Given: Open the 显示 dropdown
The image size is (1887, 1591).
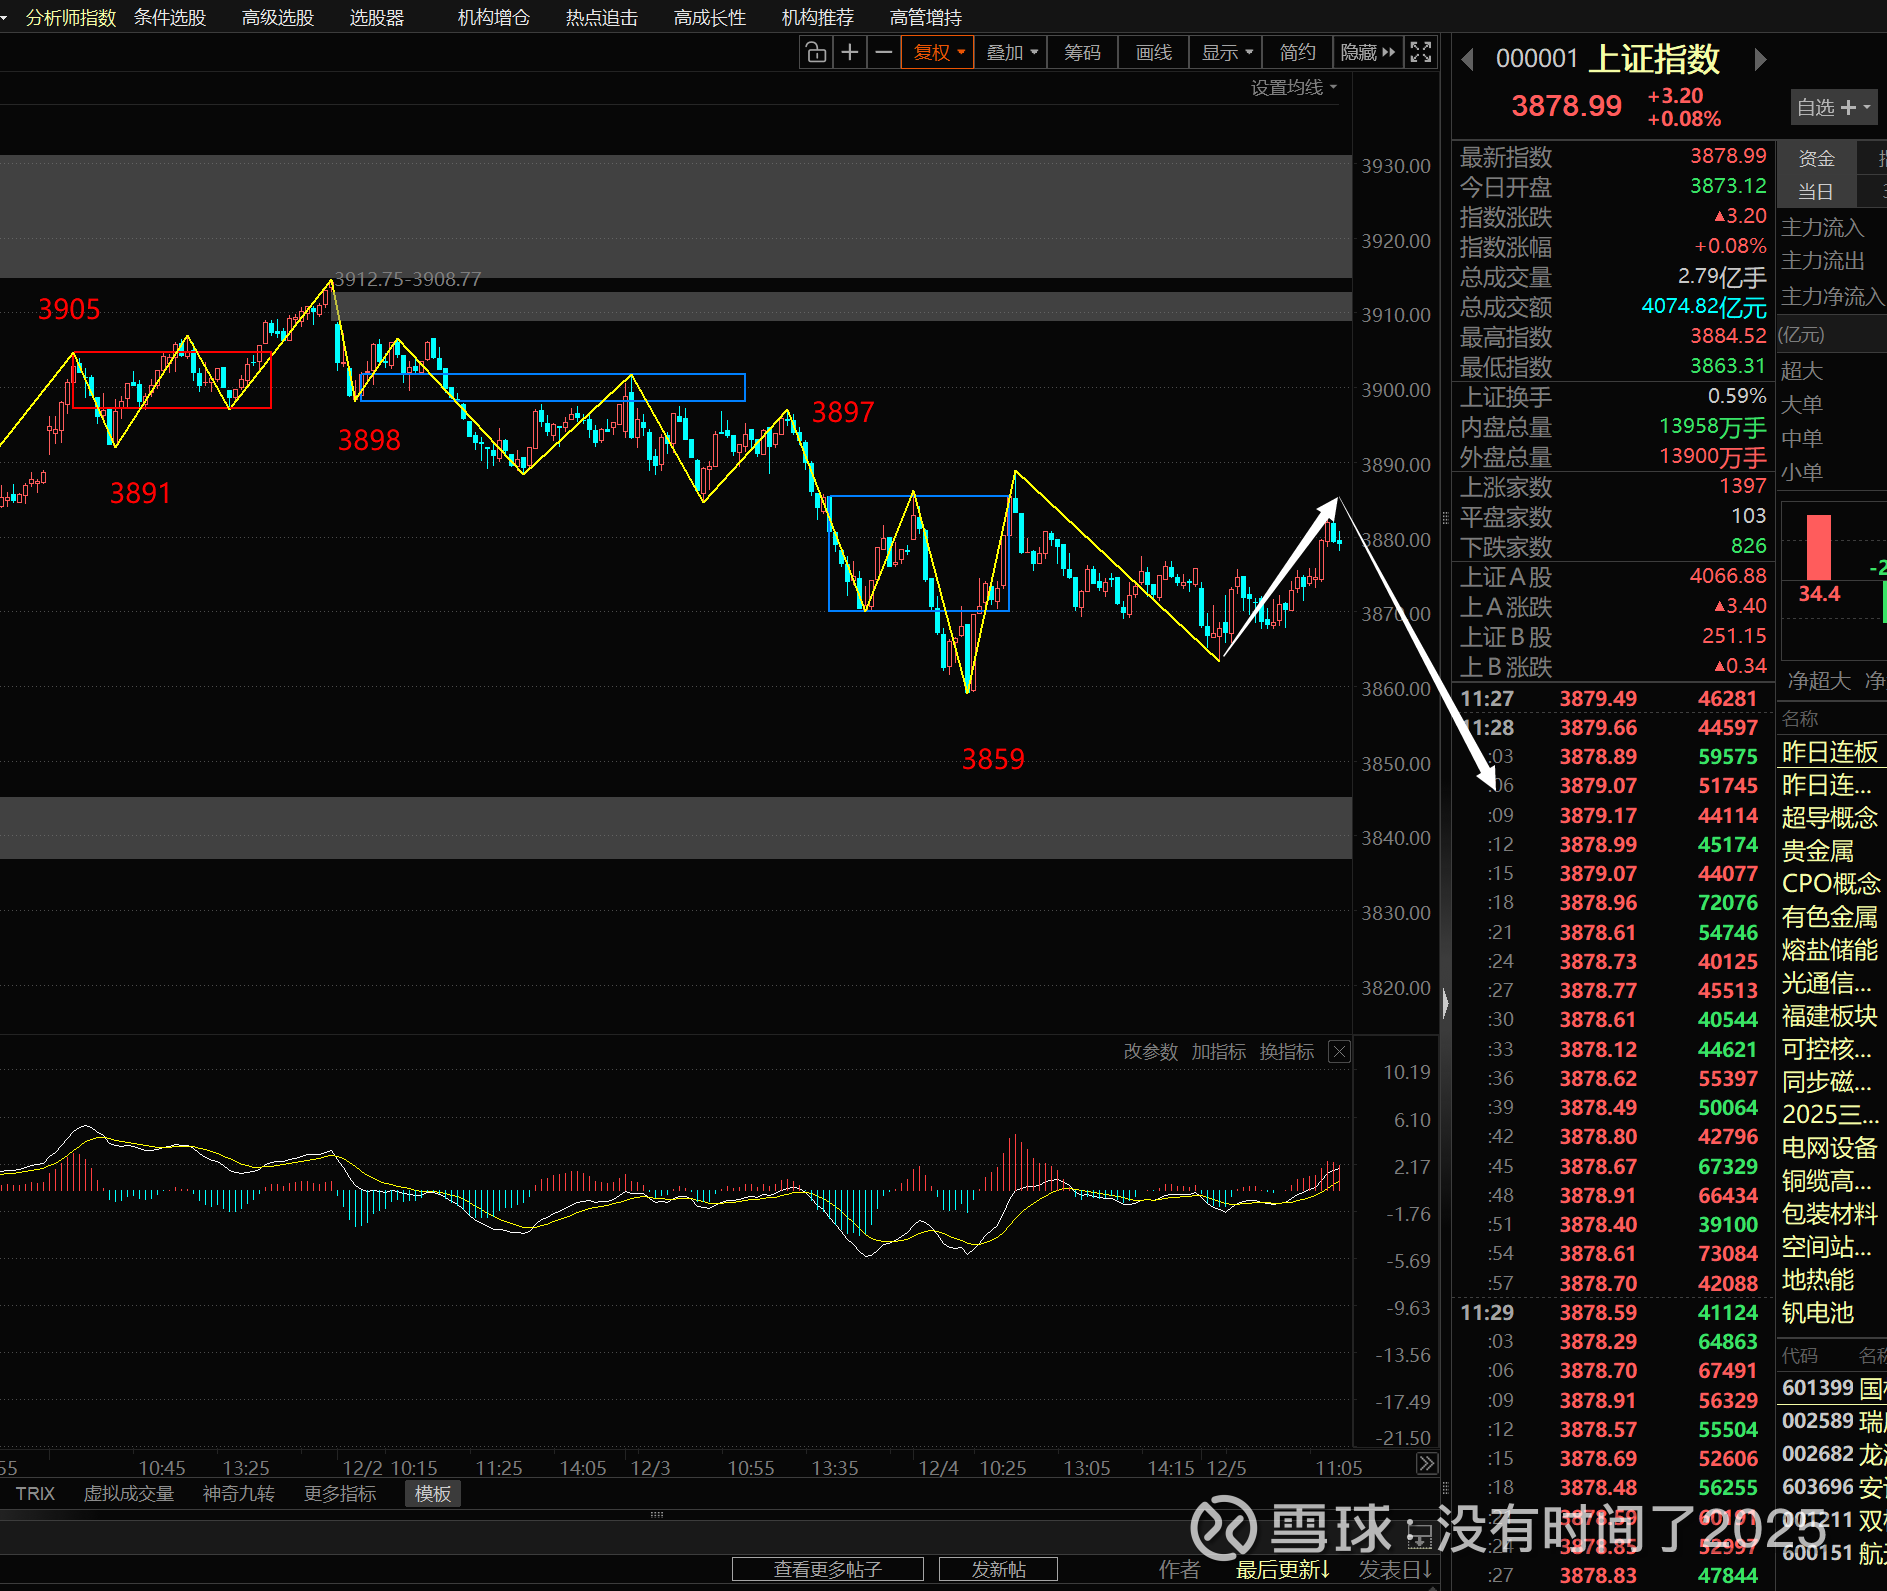Looking at the screenshot, I should click(1226, 52).
